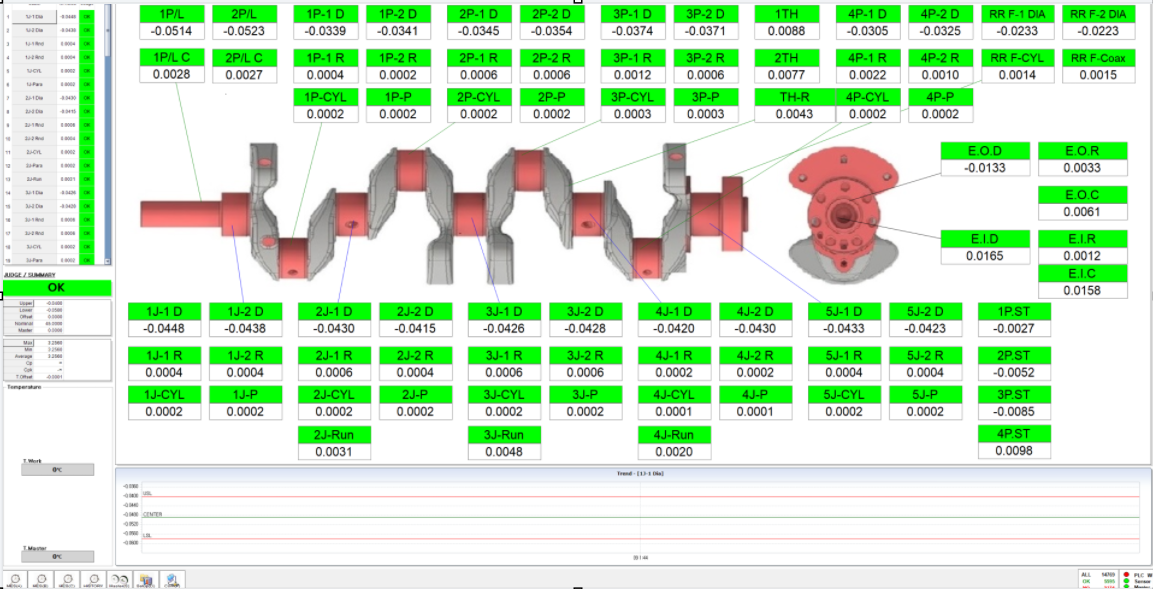Click the second MES toolbar icon
1153x589 pixels.
pos(41,579)
